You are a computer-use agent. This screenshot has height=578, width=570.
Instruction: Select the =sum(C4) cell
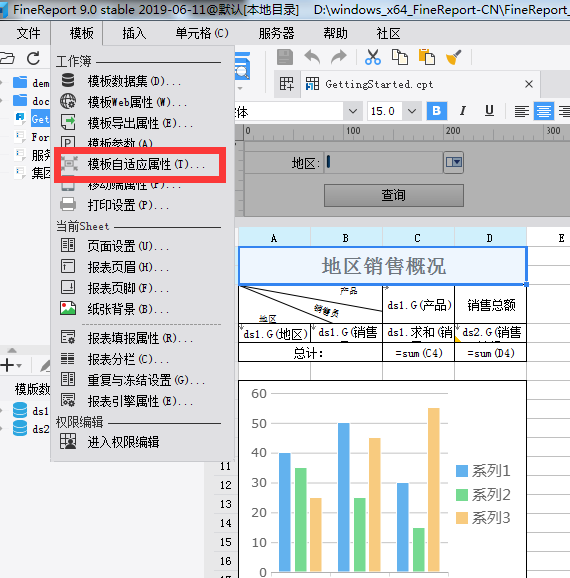[x=418, y=353]
